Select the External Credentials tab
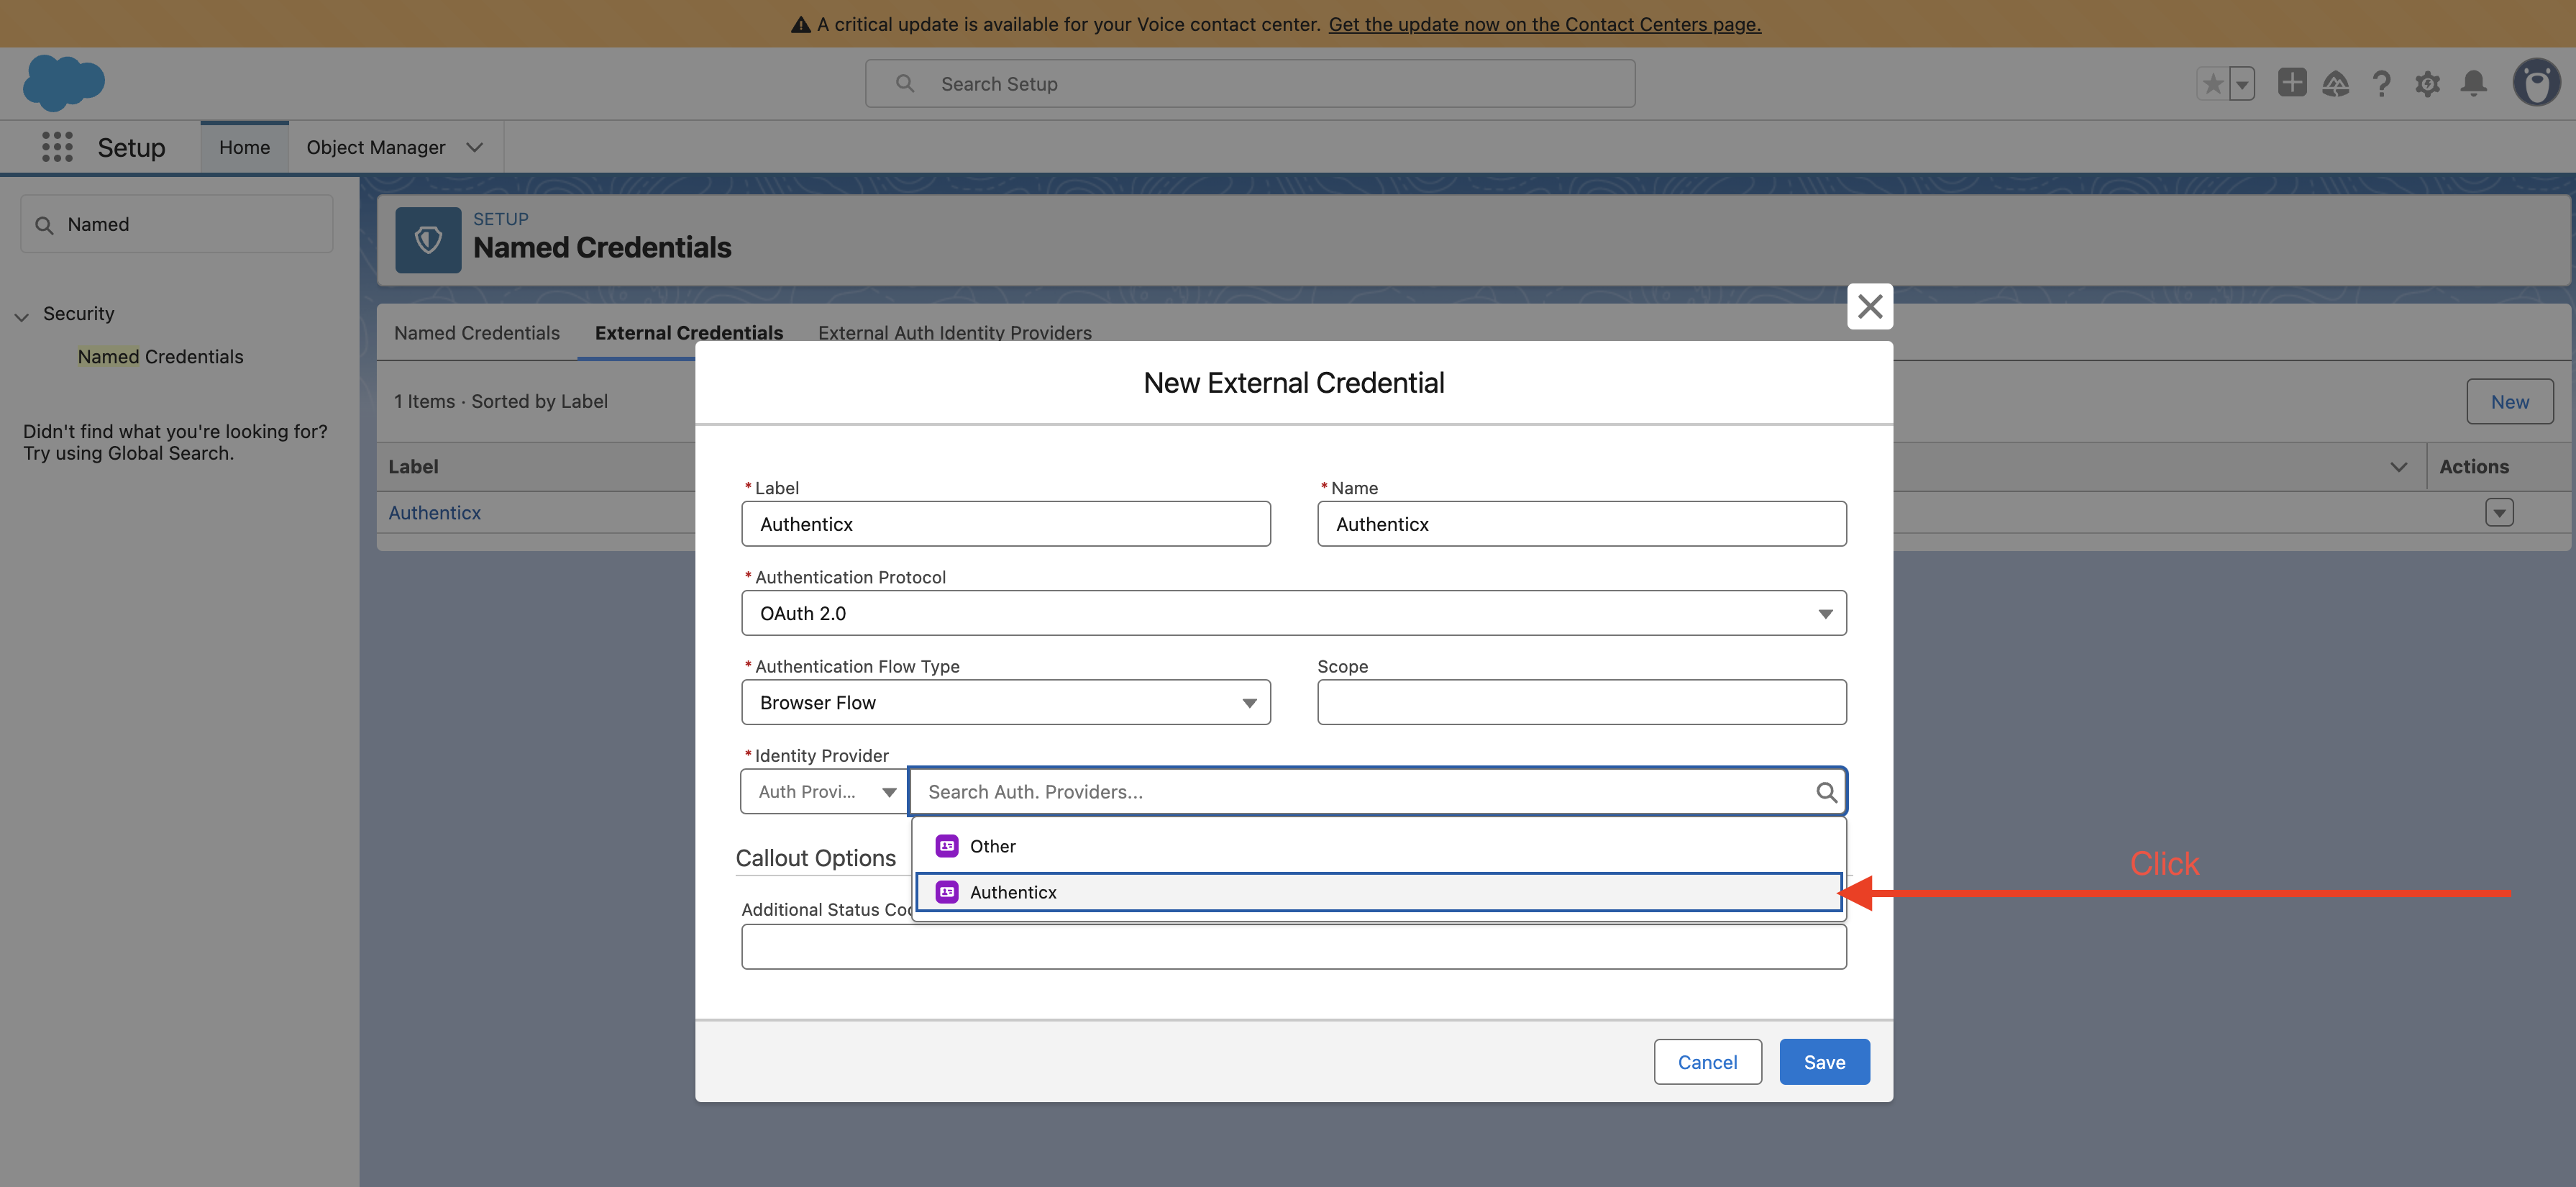 pyautogui.click(x=689, y=333)
